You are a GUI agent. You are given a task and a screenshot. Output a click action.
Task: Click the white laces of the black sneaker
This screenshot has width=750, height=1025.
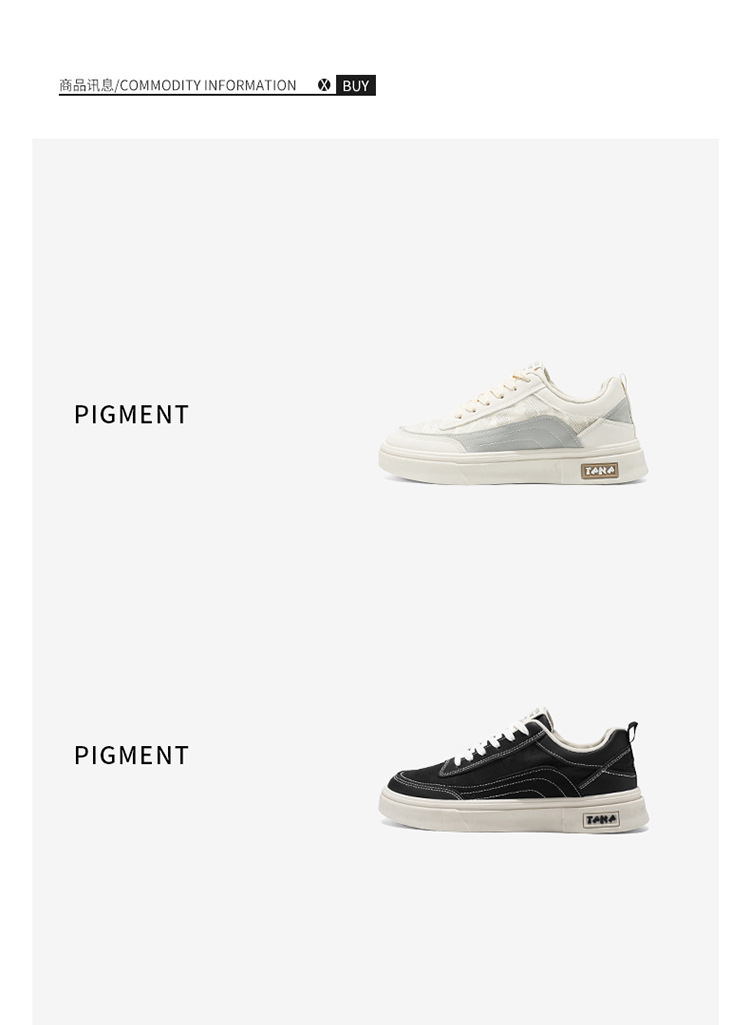497,737
